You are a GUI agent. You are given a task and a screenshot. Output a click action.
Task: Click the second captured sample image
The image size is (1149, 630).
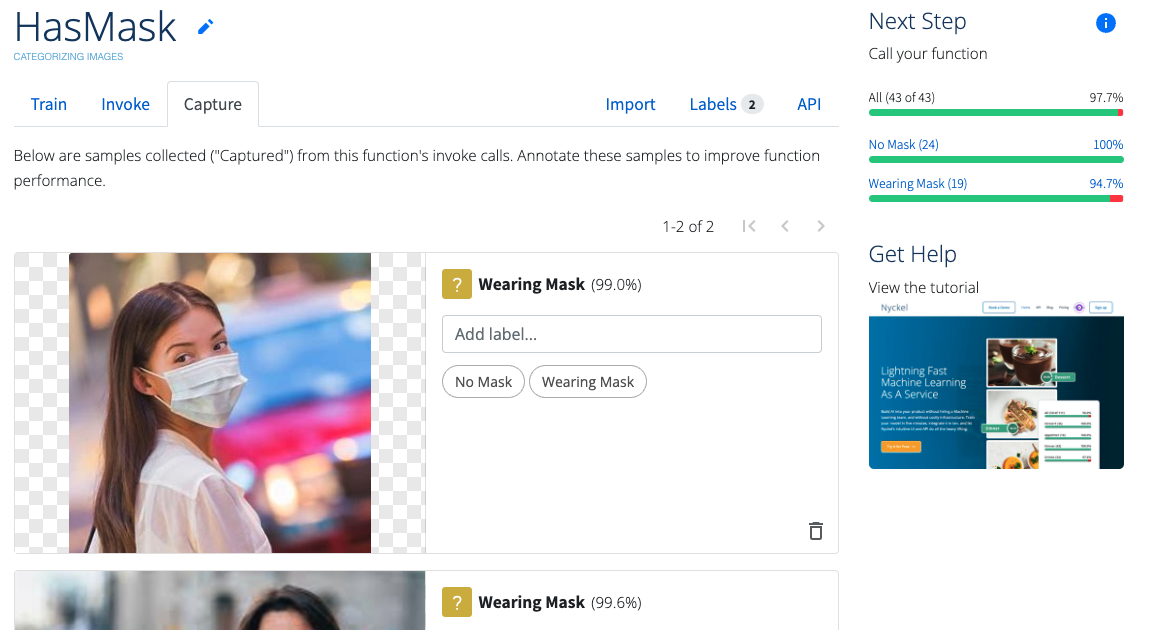[x=220, y=601]
